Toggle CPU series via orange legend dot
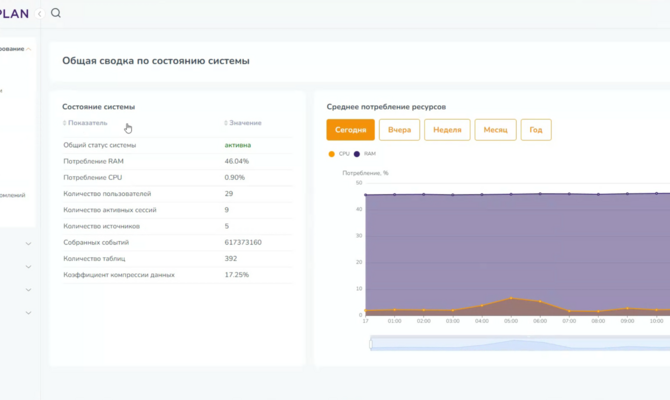 pyautogui.click(x=331, y=154)
